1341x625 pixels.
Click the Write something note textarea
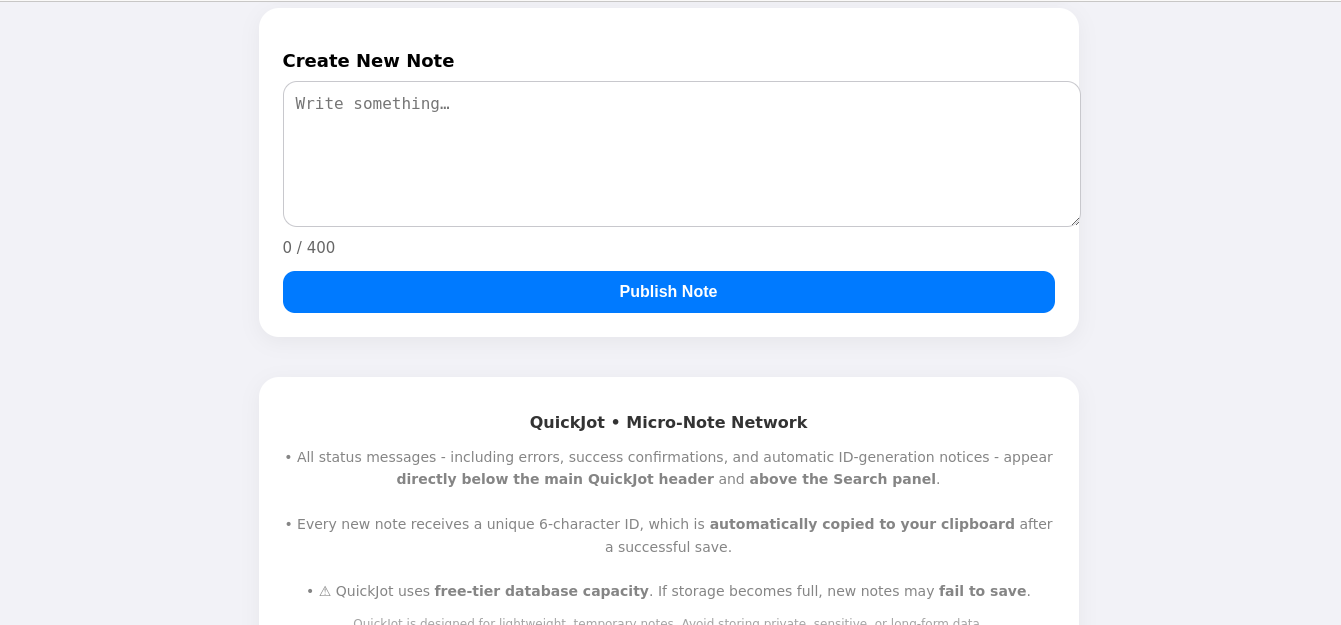681,154
